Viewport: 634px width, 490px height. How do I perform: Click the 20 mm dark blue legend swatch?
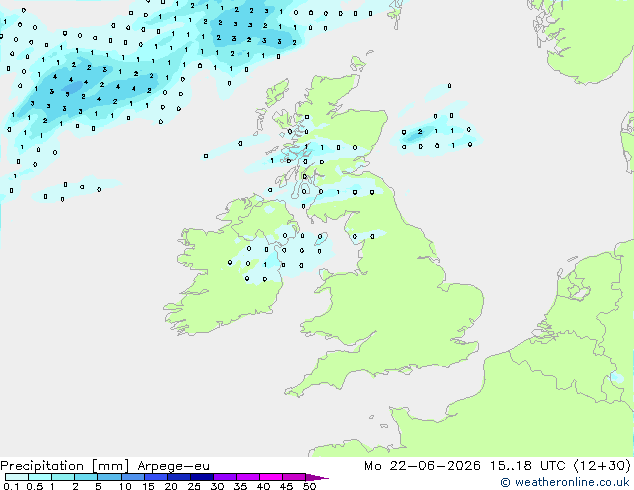[178, 477]
